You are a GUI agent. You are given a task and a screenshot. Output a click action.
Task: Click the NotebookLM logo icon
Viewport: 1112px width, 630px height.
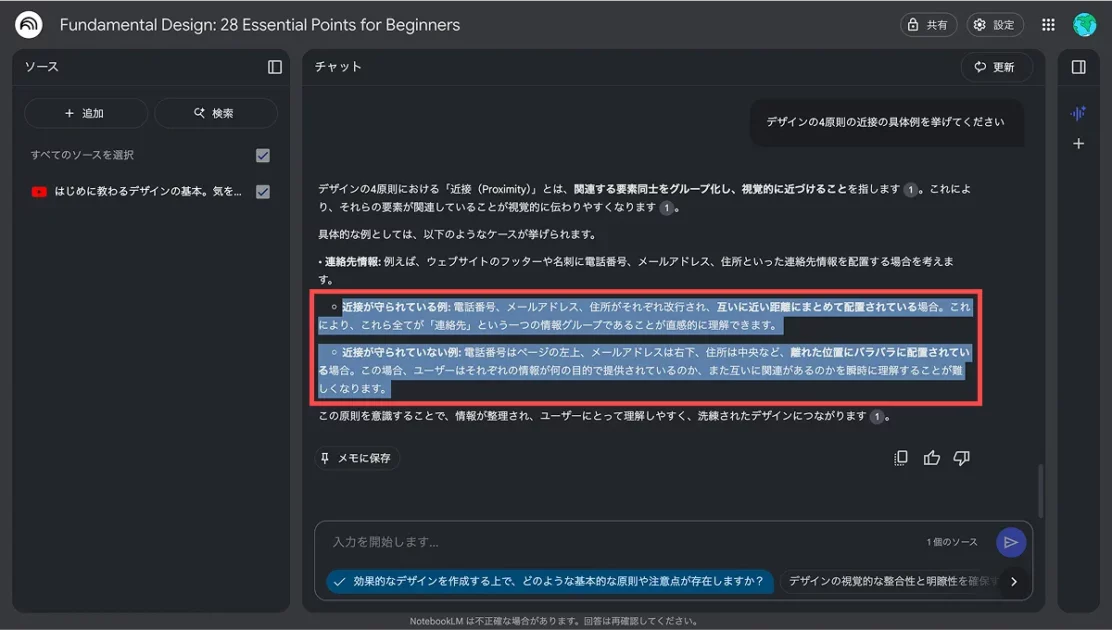tap(28, 25)
